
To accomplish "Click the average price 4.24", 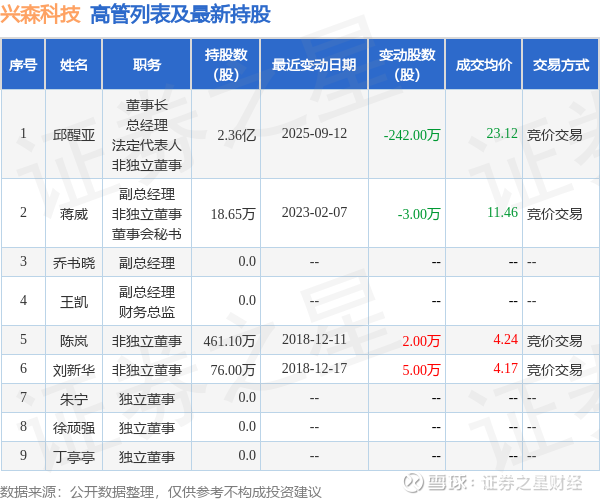I will [x=505, y=339].
